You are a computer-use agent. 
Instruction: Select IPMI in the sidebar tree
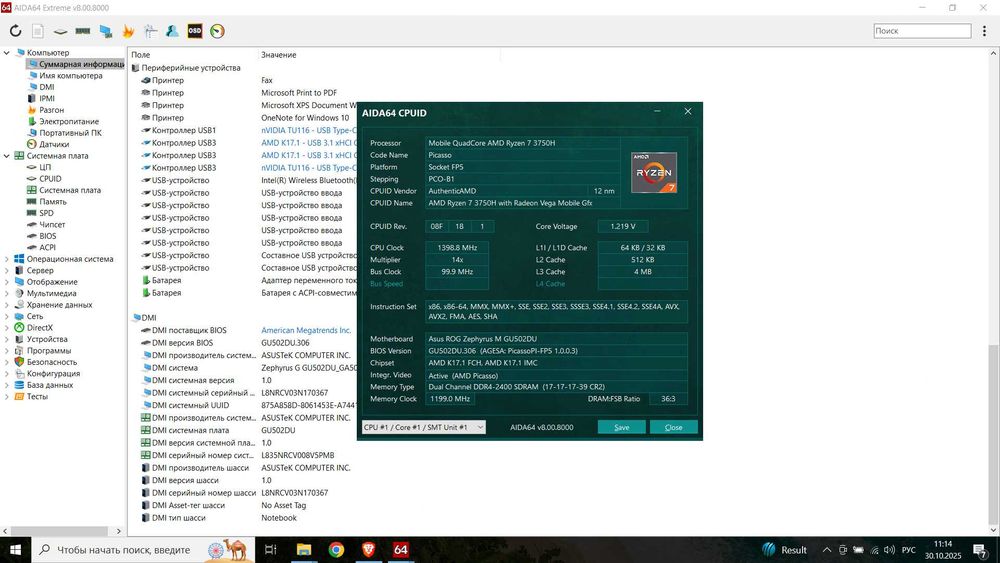(x=47, y=98)
